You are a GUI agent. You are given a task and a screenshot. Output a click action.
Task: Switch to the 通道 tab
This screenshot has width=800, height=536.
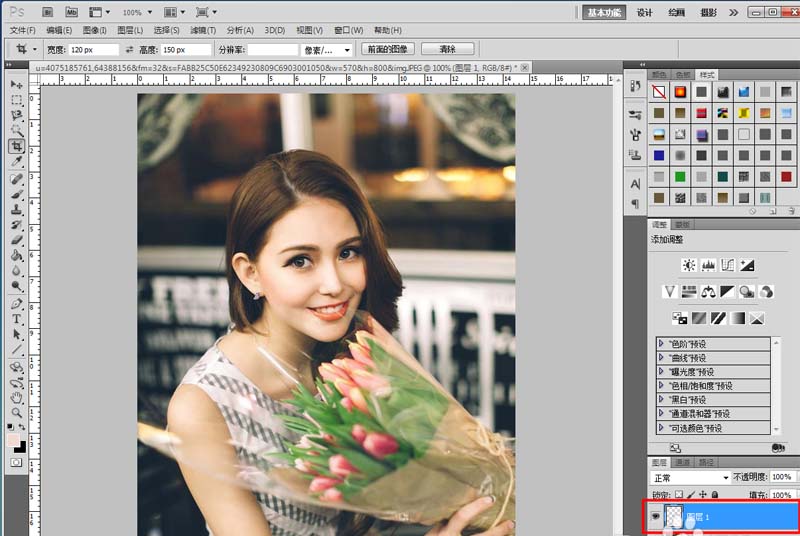coord(683,463)
